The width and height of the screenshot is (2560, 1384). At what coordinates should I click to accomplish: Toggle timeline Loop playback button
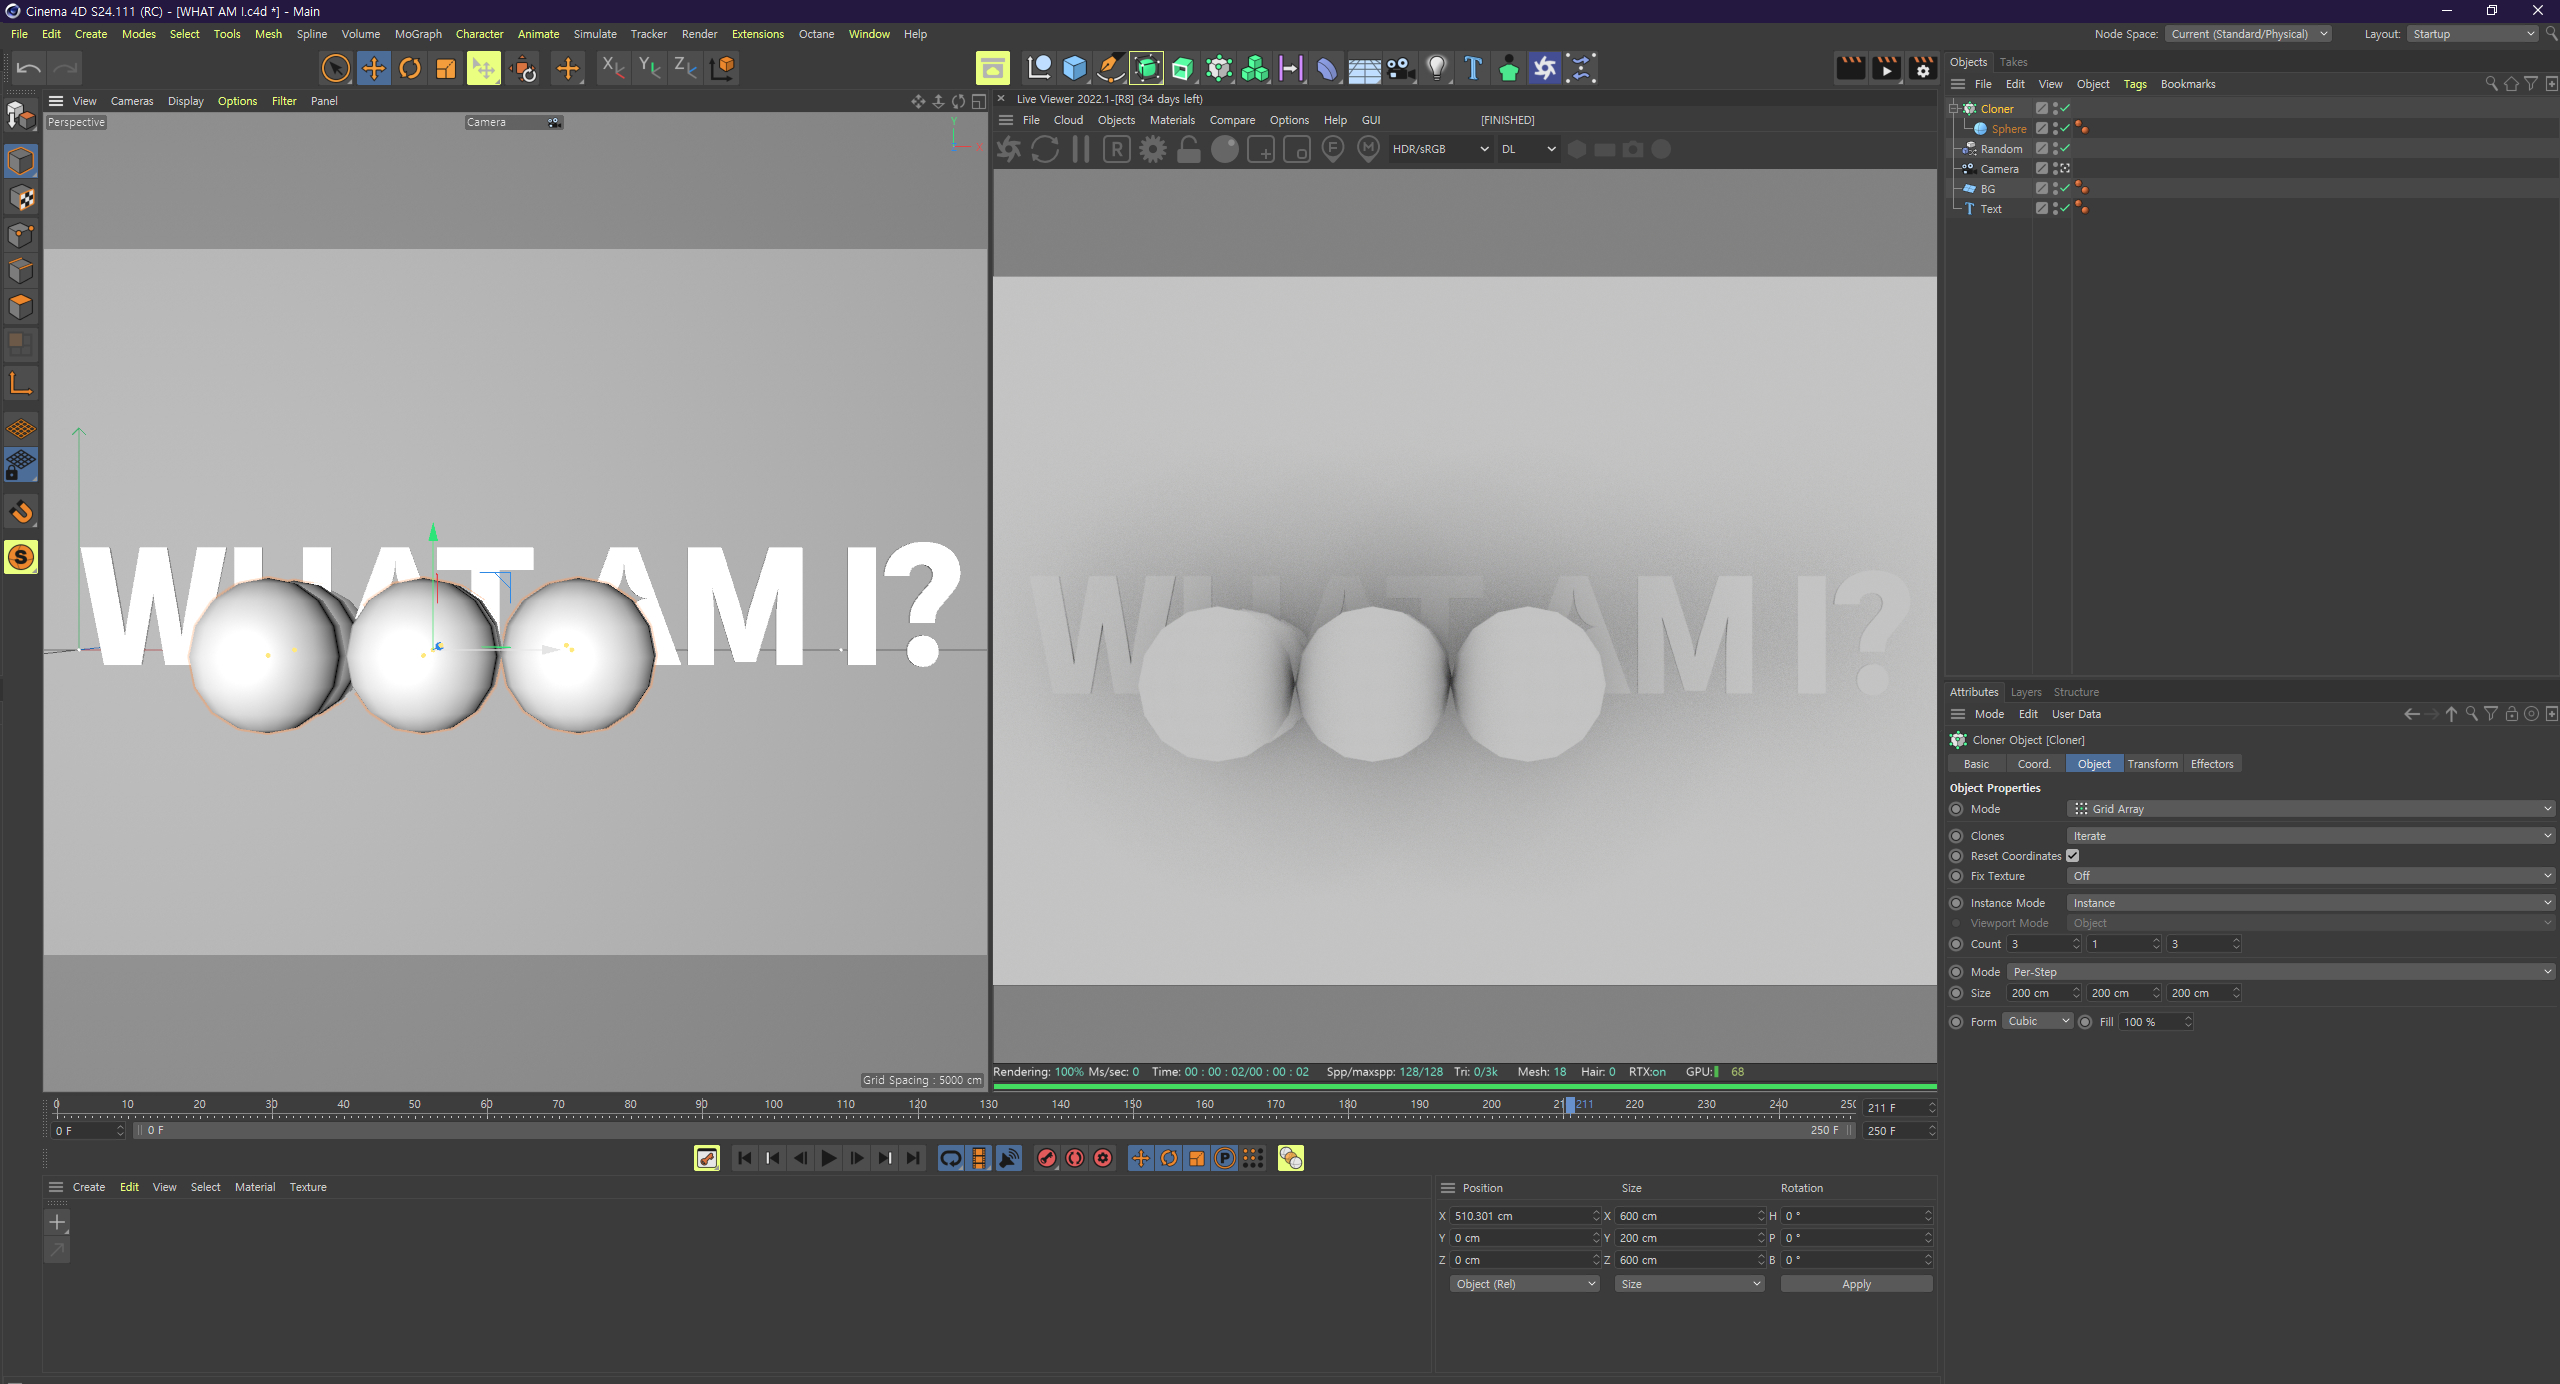click(951, 1158)
